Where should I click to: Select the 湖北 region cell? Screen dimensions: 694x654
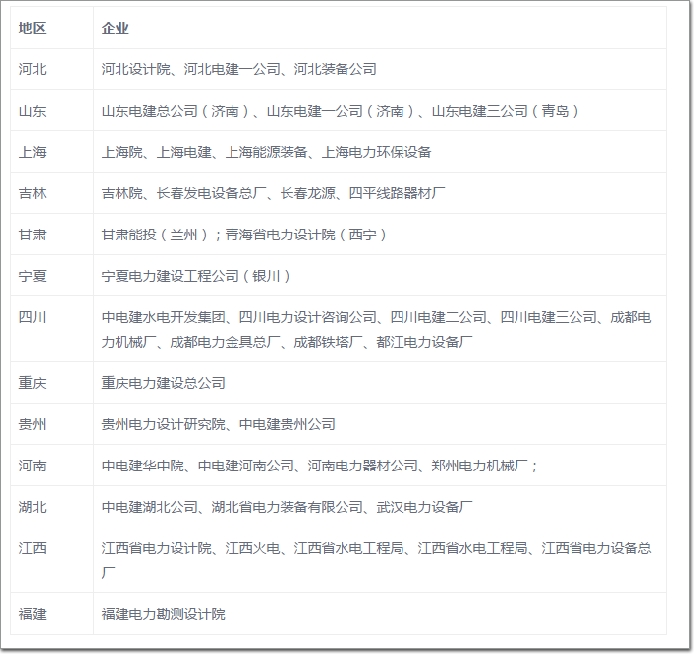click(52, 506)
